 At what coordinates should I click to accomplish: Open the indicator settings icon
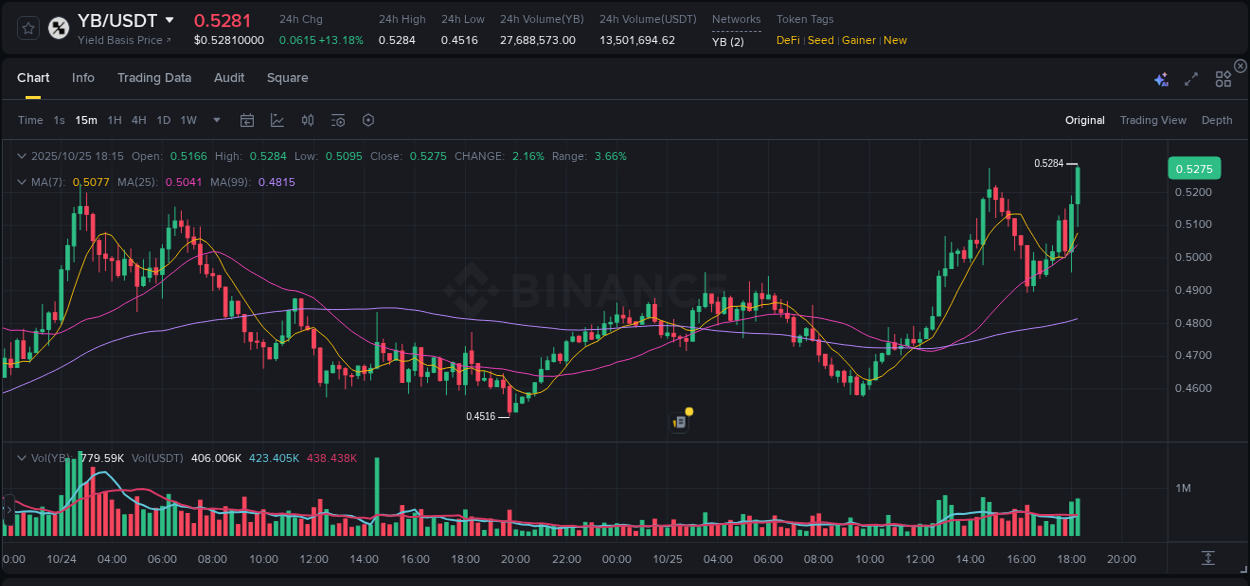(337, 120)
